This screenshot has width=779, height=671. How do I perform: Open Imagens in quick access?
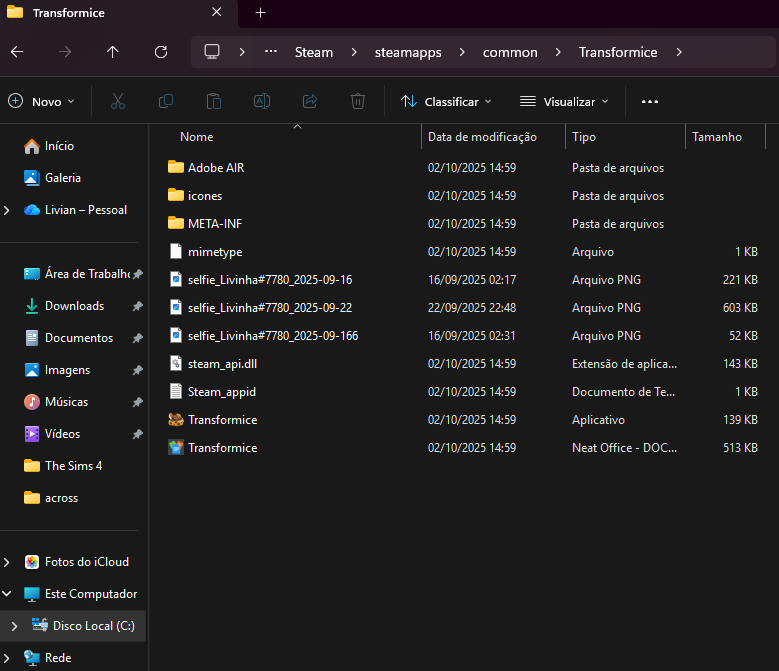[57, 370]
